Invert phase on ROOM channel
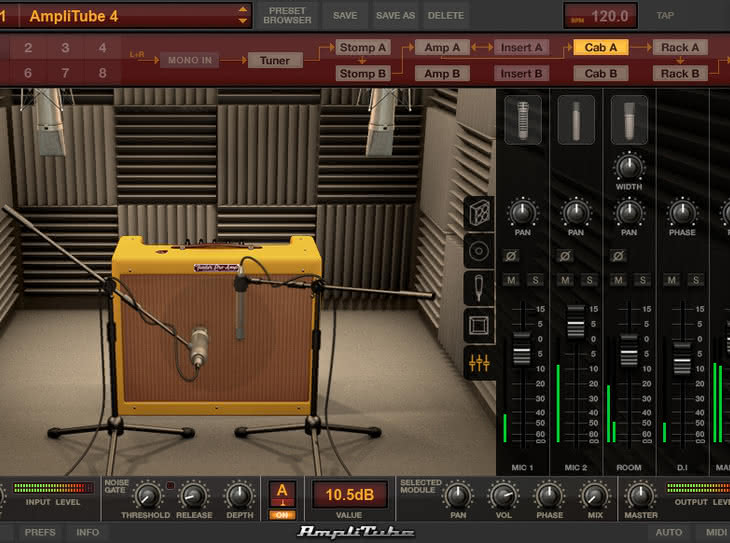This screenshot has height=543, width=730. pos(618,256)
